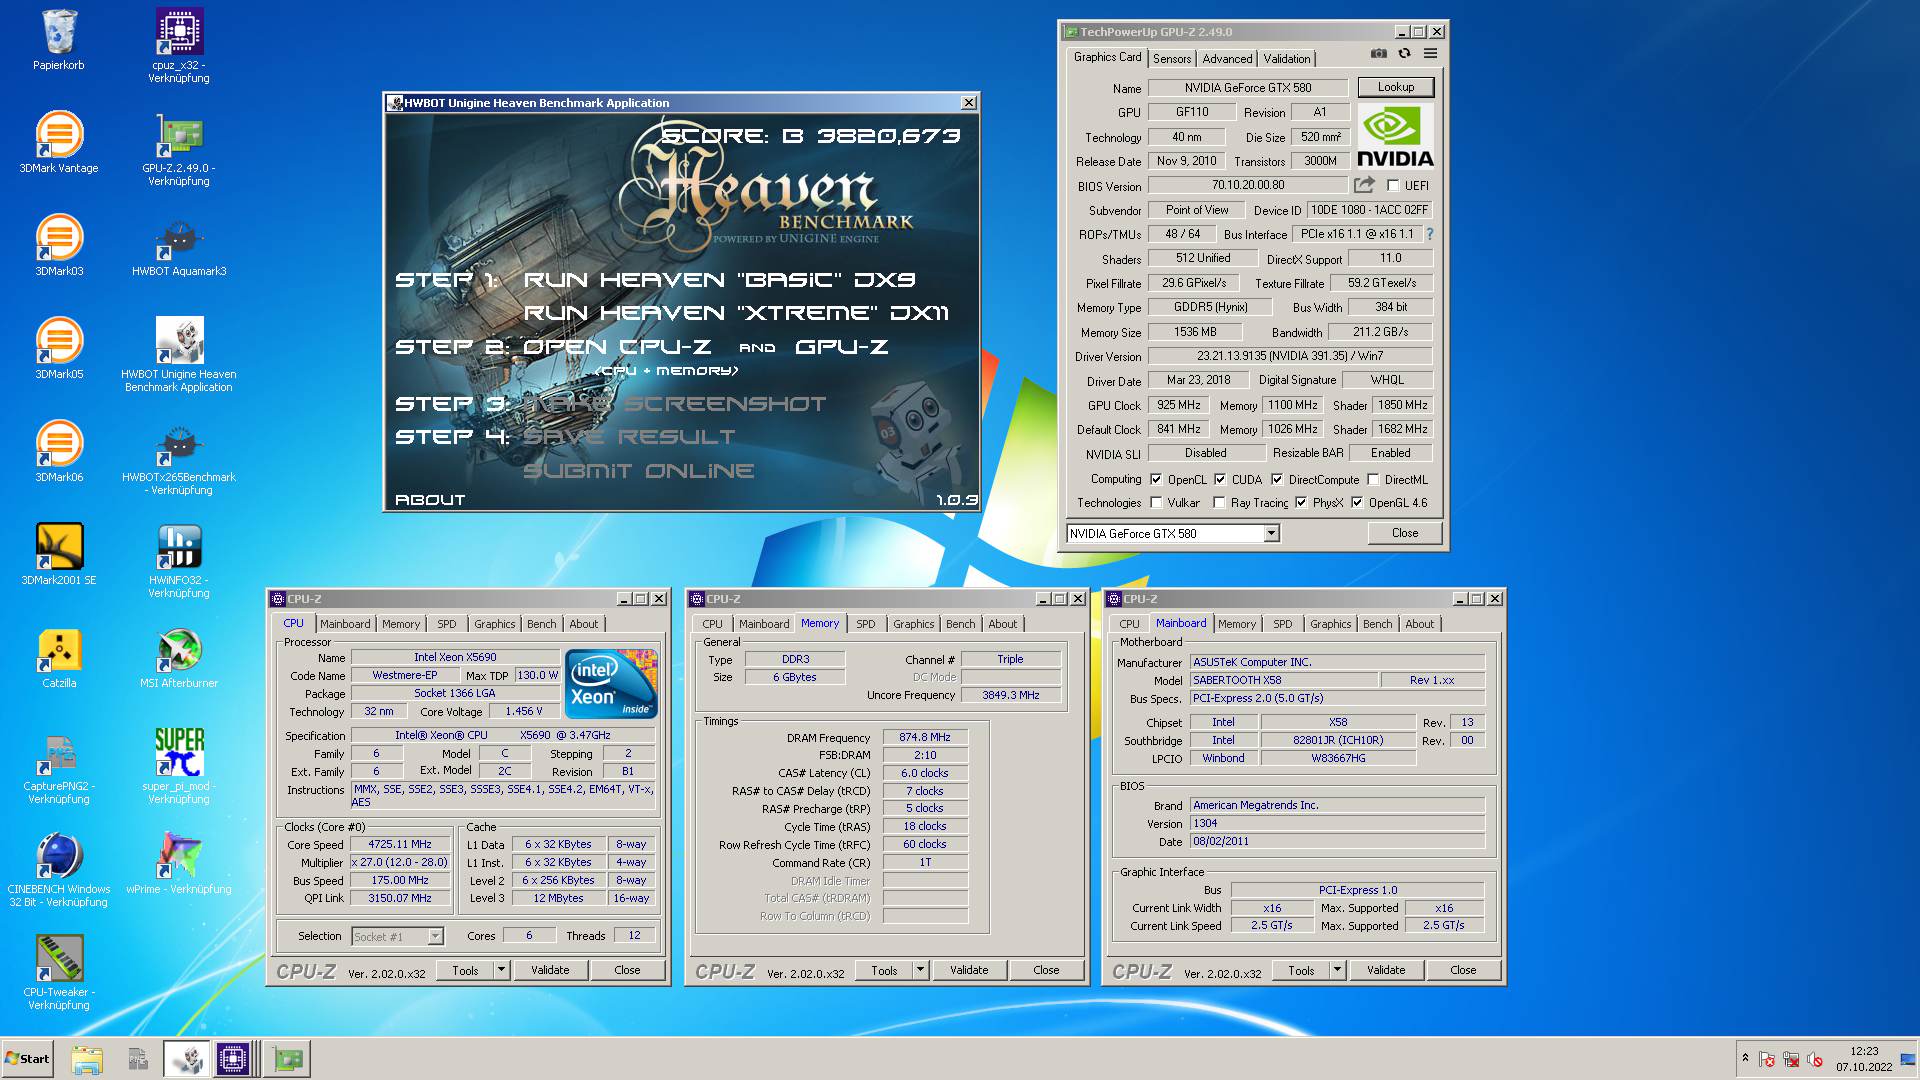
Task: Click the BIOS version share/export icon
Action: (x=1364, y=185)
